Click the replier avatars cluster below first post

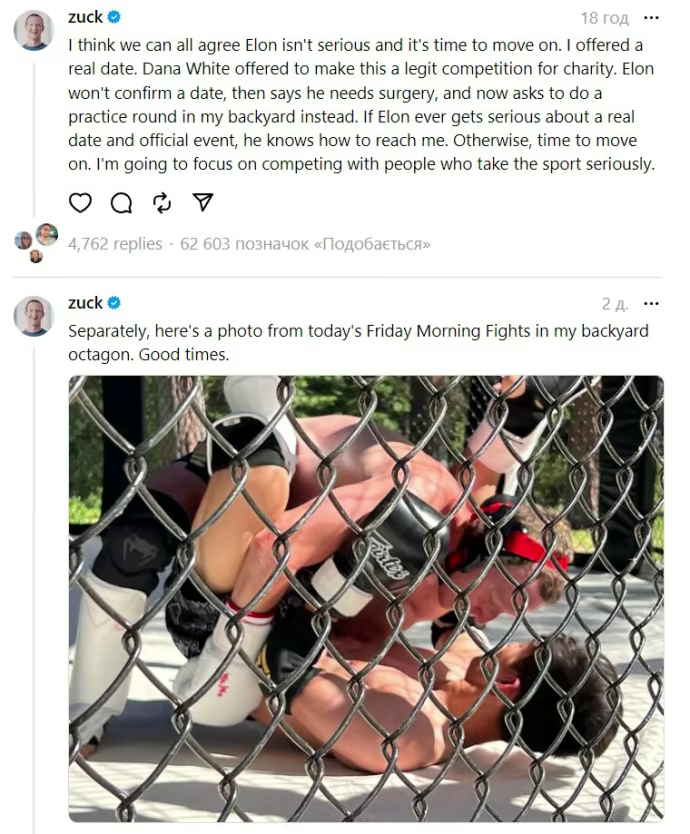[x=36, y=243]
